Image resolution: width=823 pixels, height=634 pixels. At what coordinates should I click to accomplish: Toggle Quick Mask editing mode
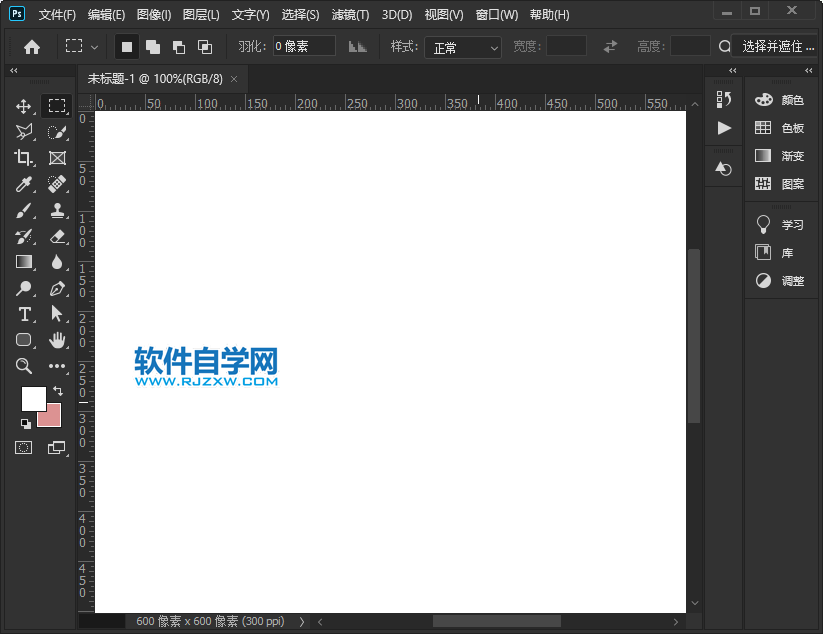coord(23,446)
